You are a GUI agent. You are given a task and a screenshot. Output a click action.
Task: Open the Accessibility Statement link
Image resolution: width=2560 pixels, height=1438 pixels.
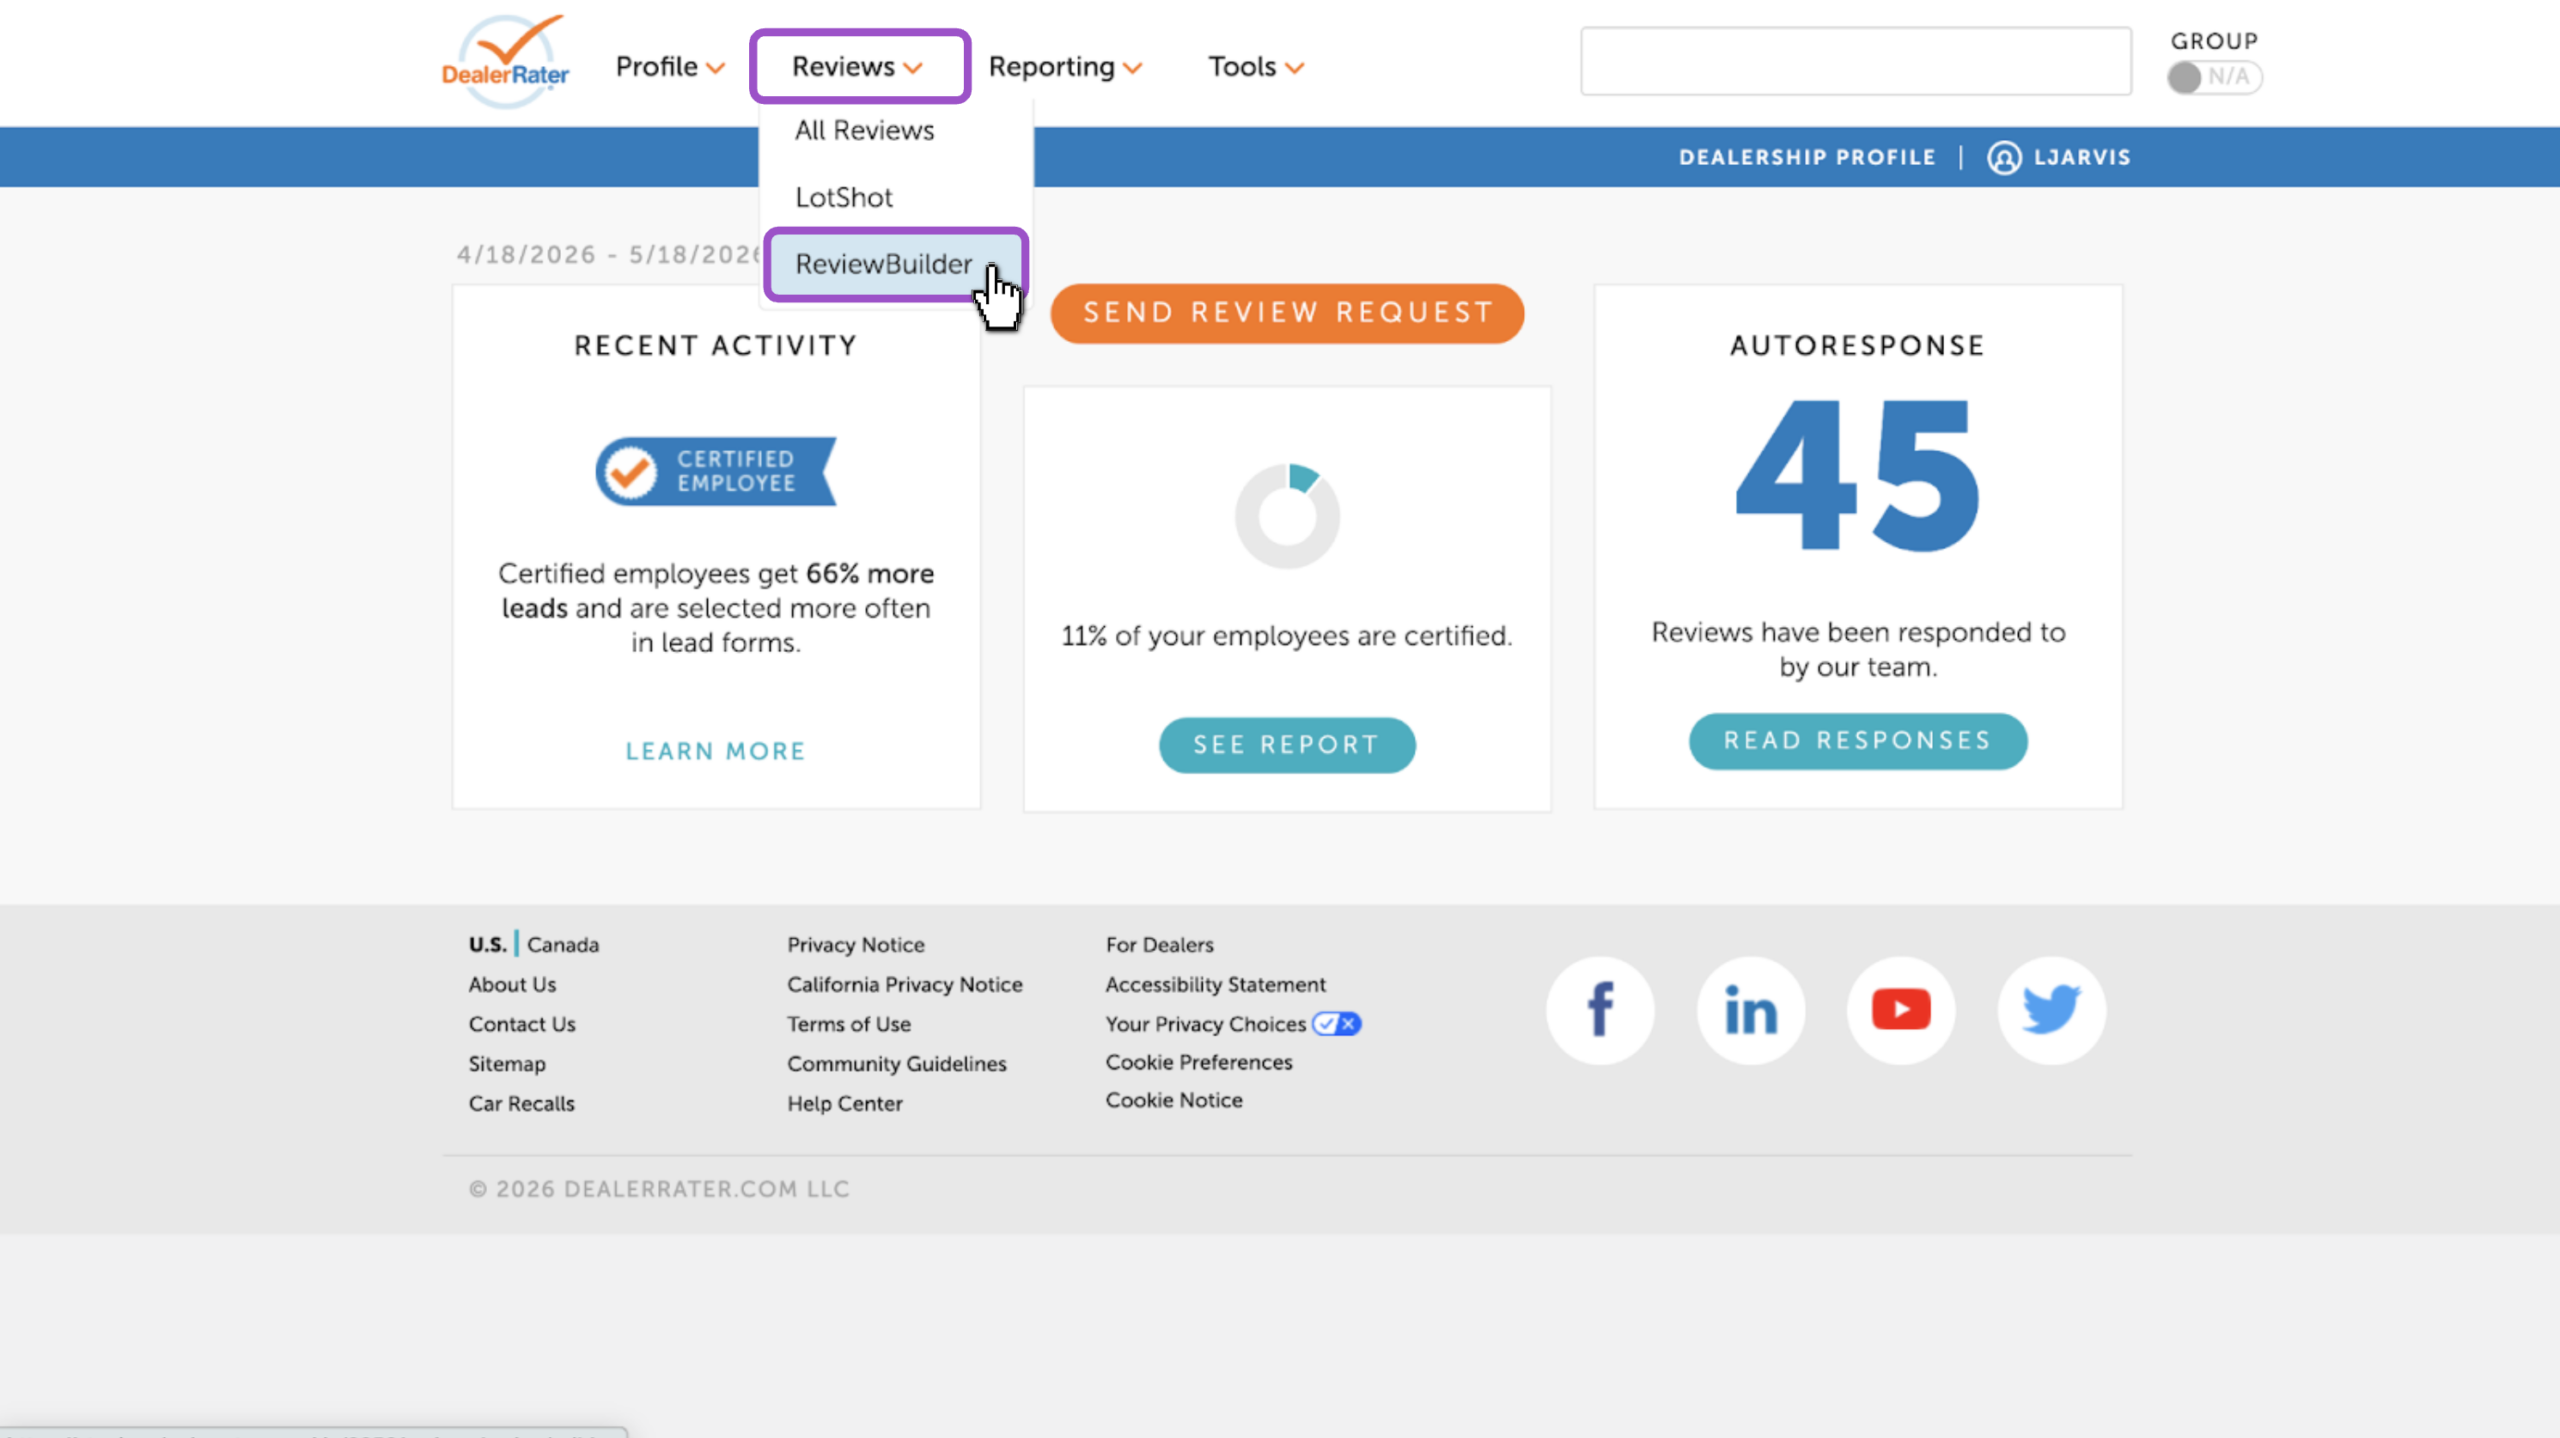pos(1216,985)
